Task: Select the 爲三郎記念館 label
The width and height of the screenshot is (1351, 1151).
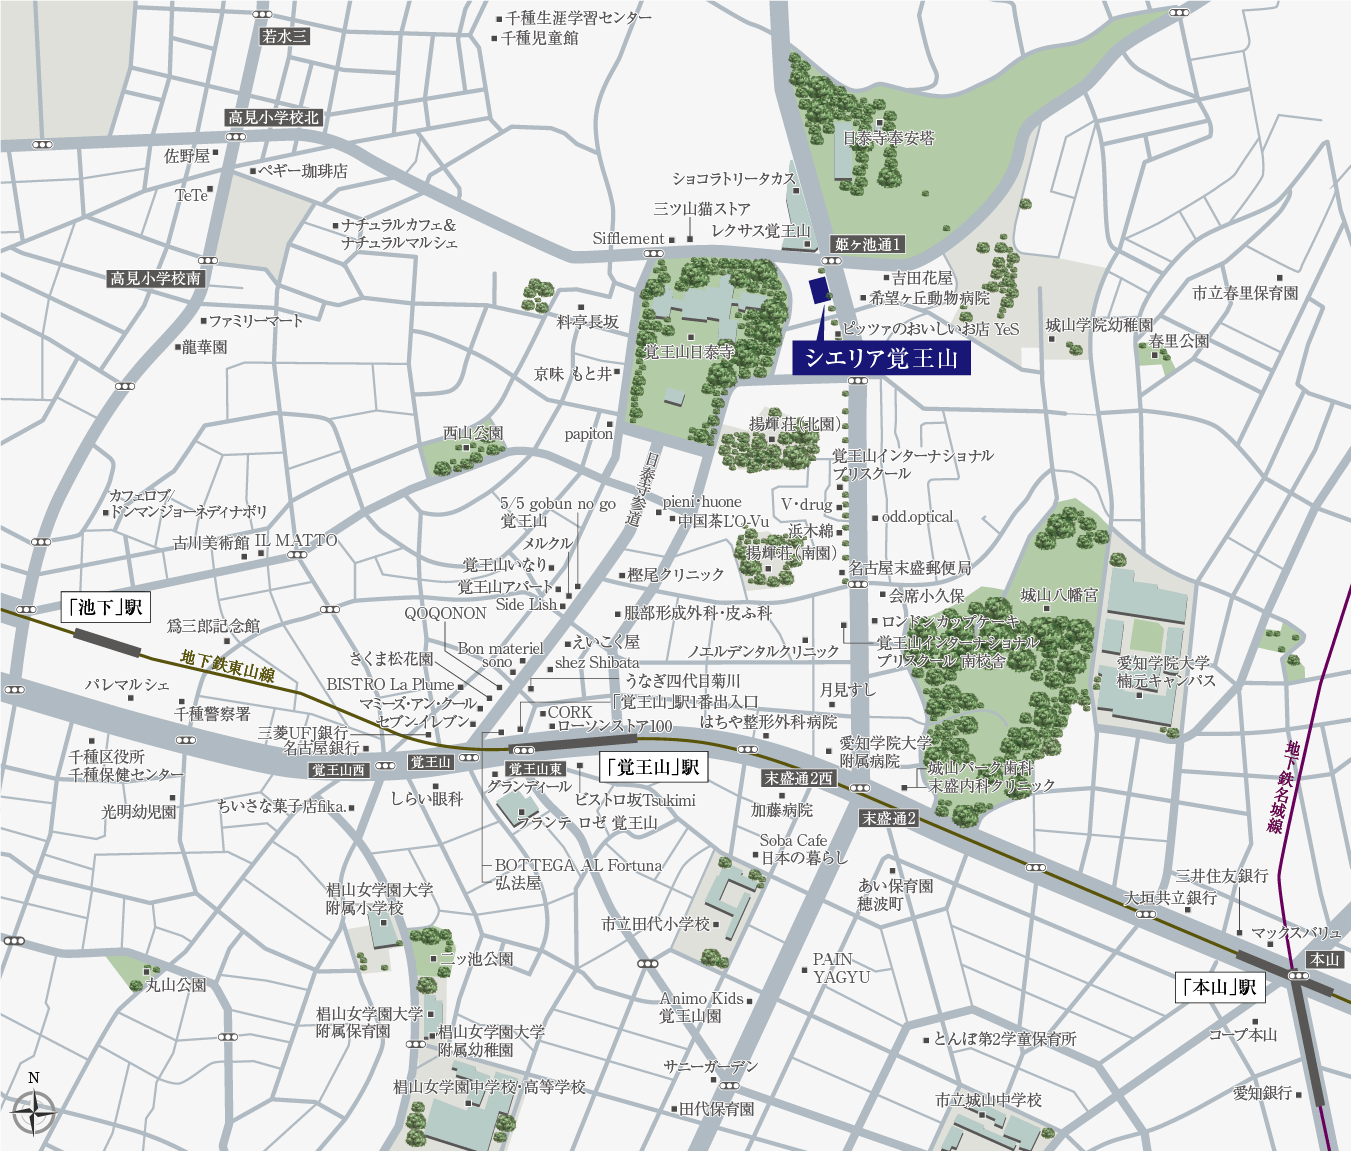Action: pos(213,626)
